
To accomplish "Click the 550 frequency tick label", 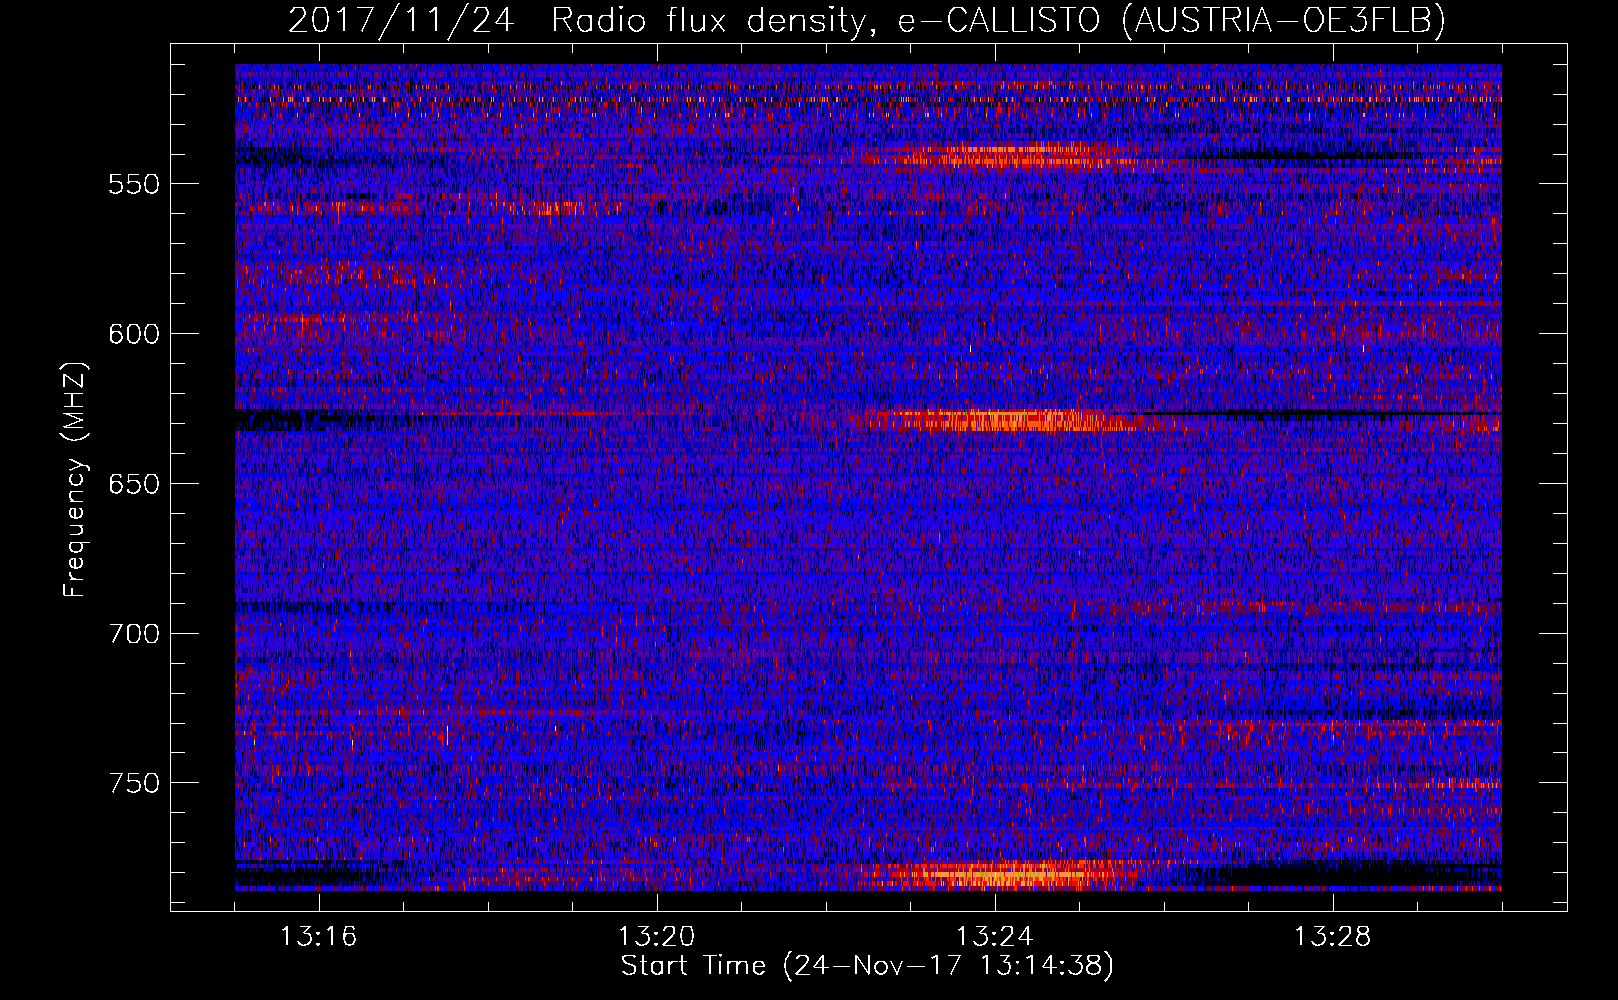I will click(134, 185).
